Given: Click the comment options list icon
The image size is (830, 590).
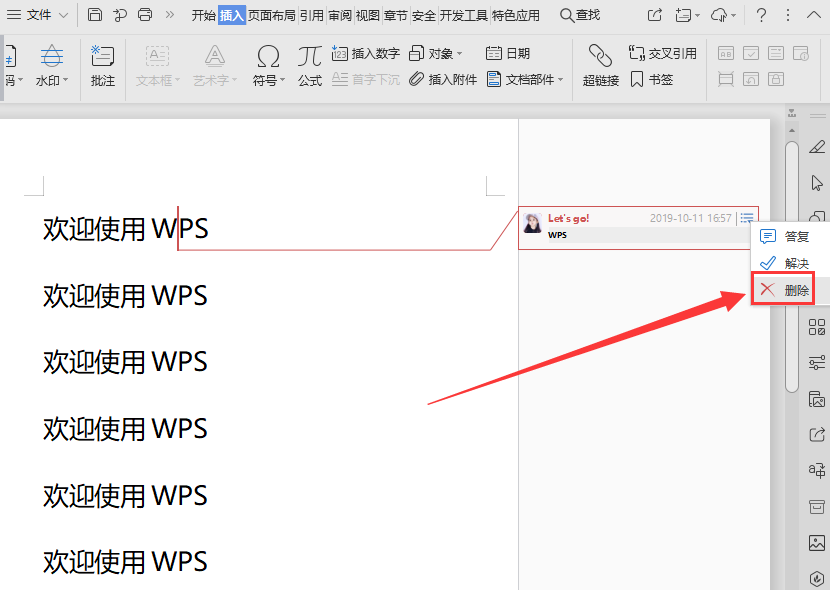Looking at the screenshot, I should 747,218.
